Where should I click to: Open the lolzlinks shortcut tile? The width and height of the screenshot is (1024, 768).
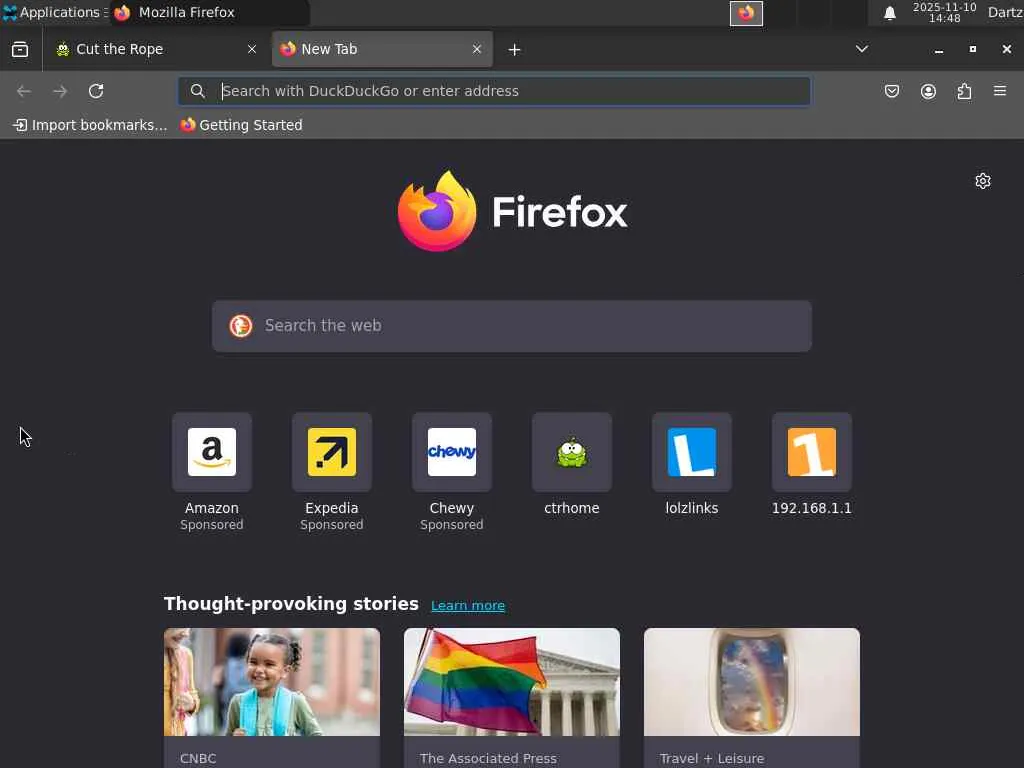click(692, 452)
